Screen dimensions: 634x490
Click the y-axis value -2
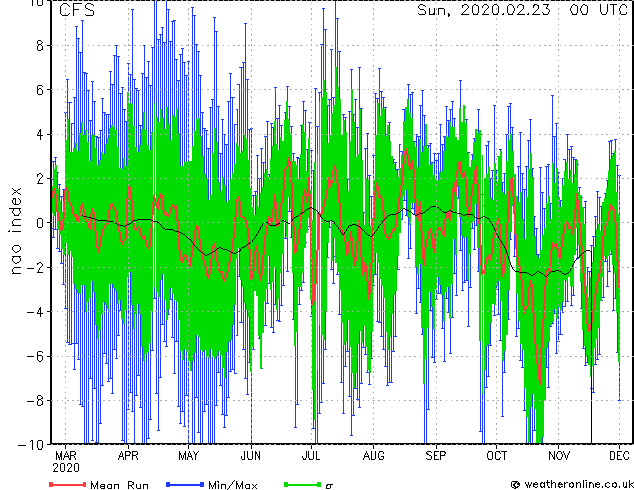[35, 267]
